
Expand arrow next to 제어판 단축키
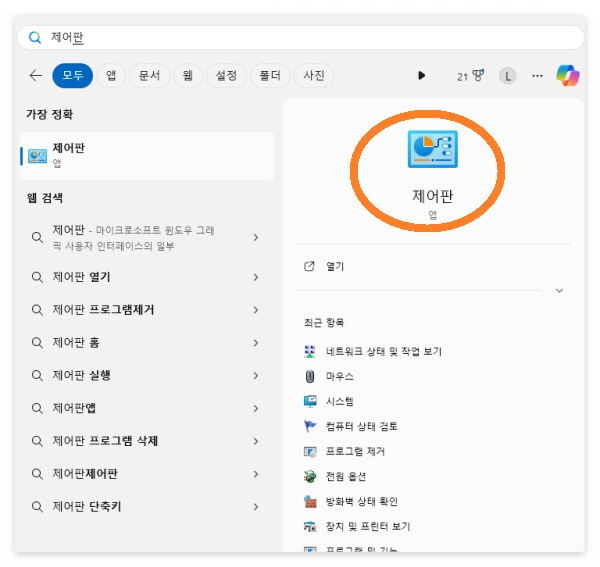[256, 507]
